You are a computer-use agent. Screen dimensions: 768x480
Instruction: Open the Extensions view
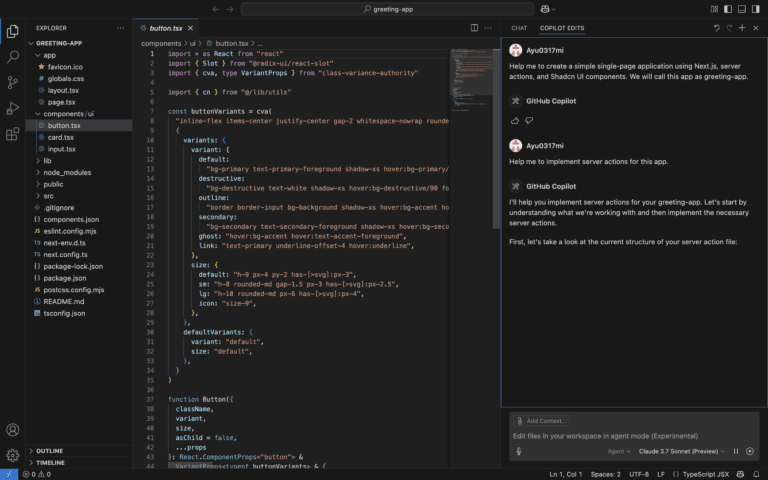[13, 134]
